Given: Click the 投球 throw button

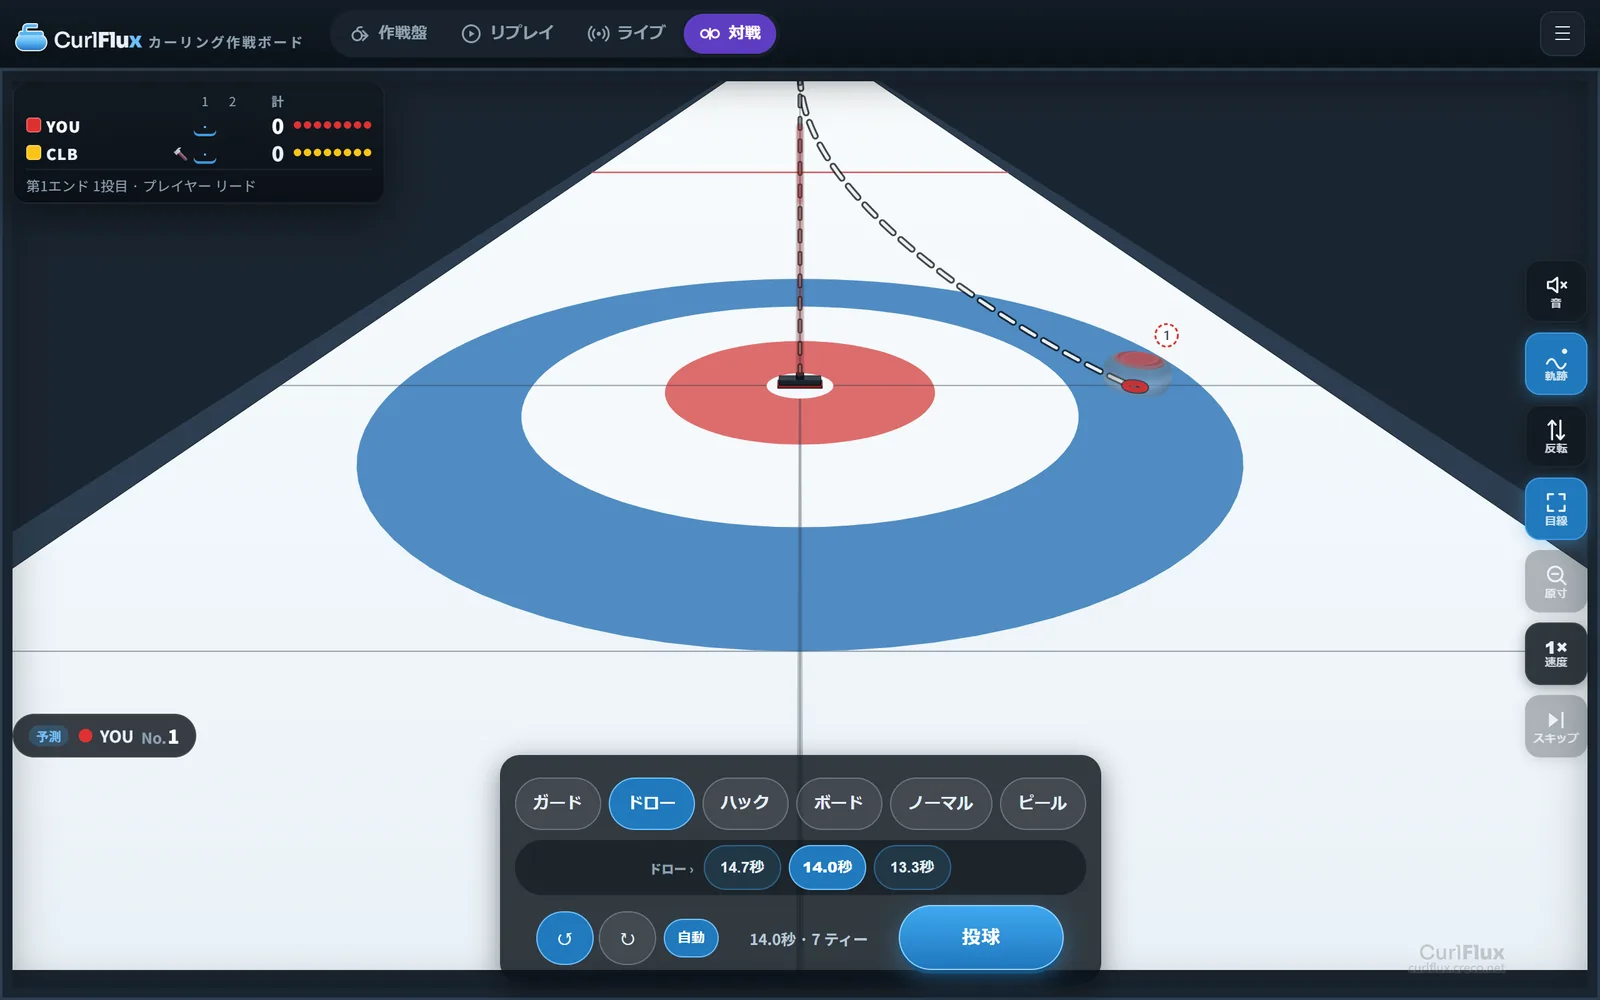Looking at the screenshot, I should 981,938.
